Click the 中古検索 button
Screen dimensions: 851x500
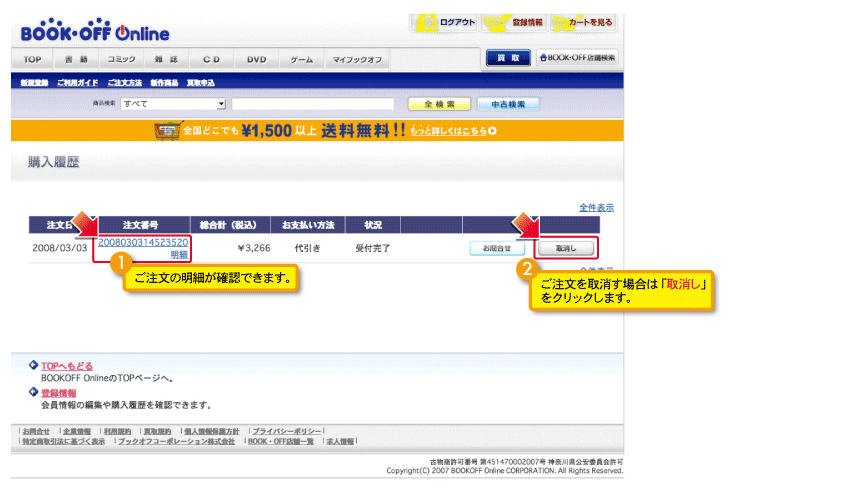point(508,104)
